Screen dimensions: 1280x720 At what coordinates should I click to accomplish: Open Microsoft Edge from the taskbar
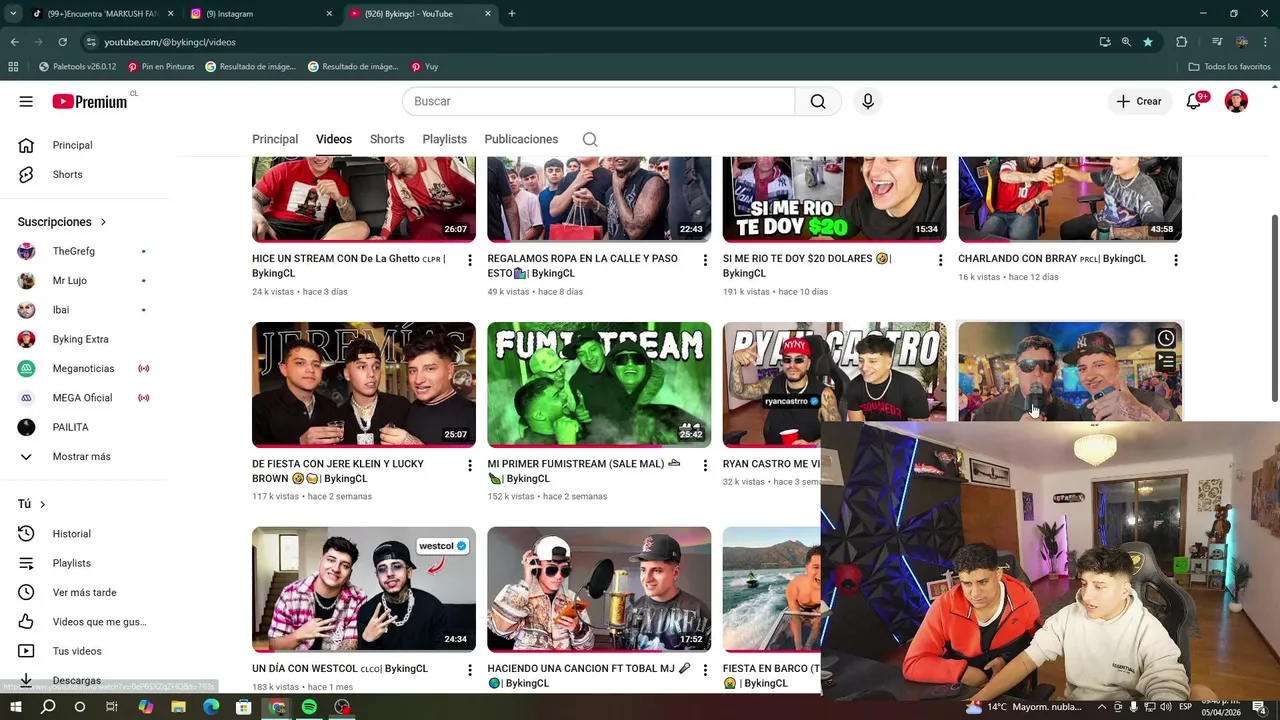point(211,707)
